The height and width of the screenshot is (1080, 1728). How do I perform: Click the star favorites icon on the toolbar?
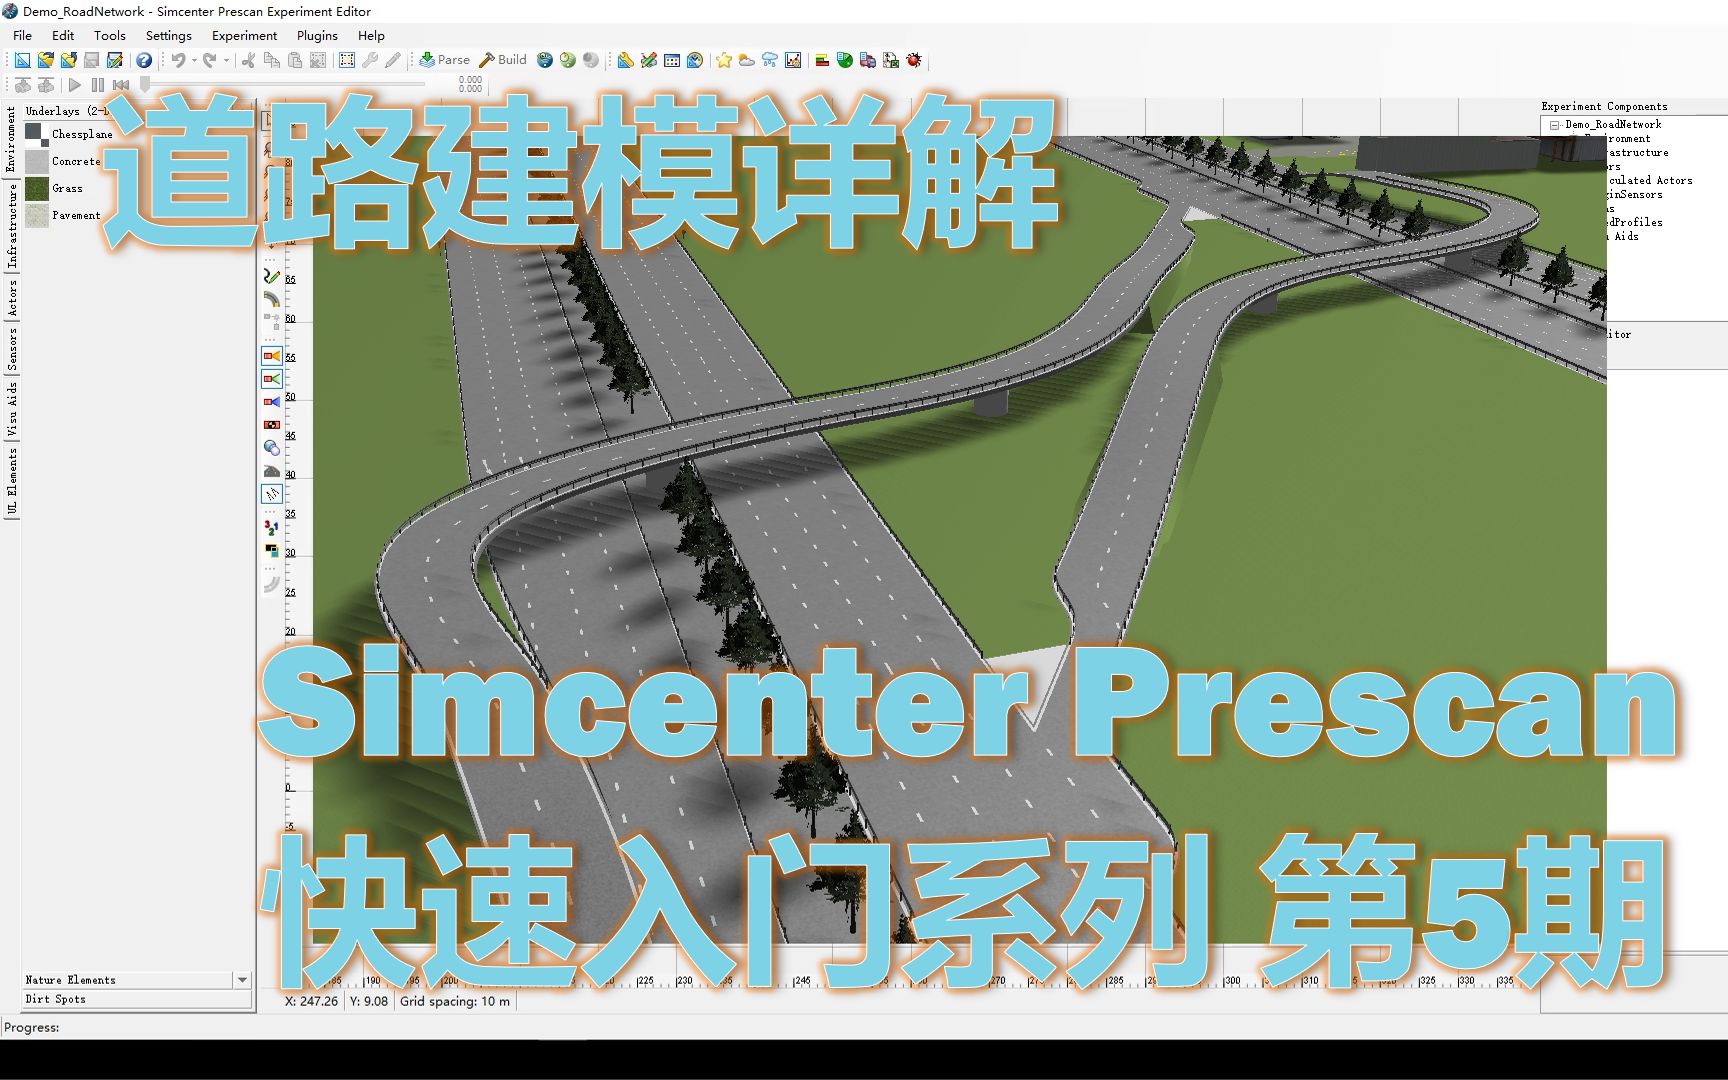(722, 60)
